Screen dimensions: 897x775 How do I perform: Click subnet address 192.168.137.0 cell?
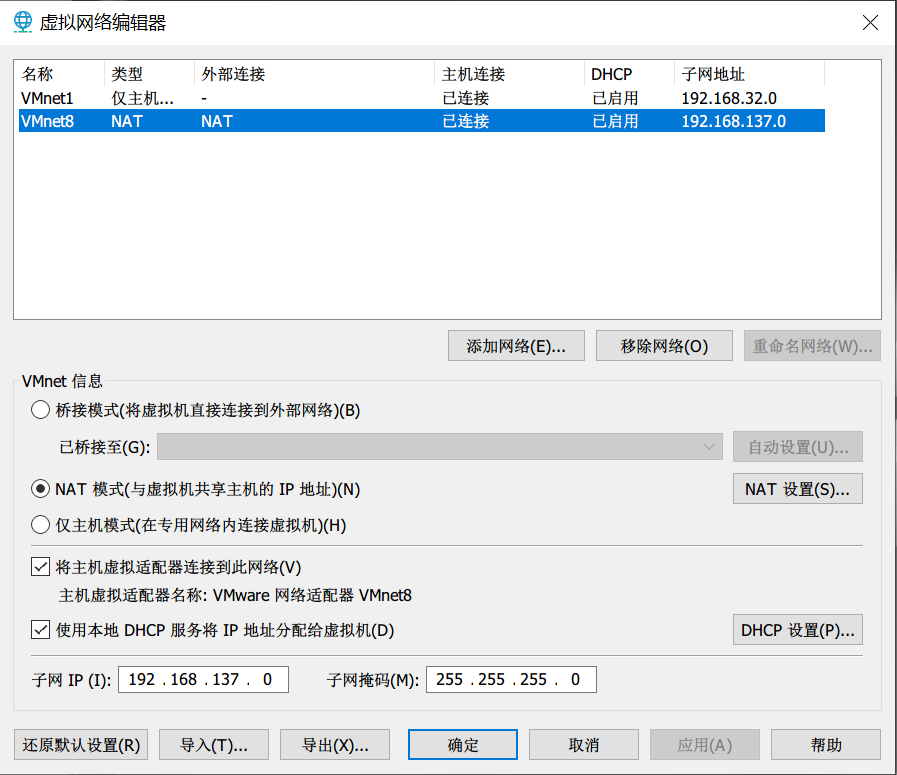(x=733, y=121)
